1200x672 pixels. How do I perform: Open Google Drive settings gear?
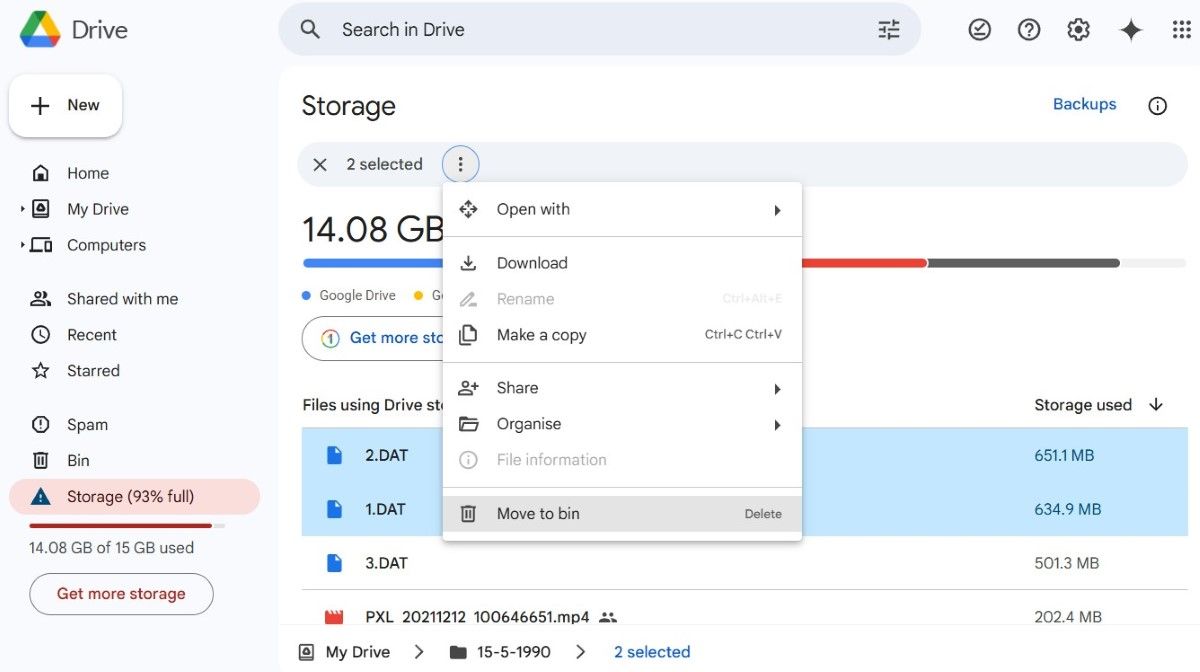tap(1078, 29)
